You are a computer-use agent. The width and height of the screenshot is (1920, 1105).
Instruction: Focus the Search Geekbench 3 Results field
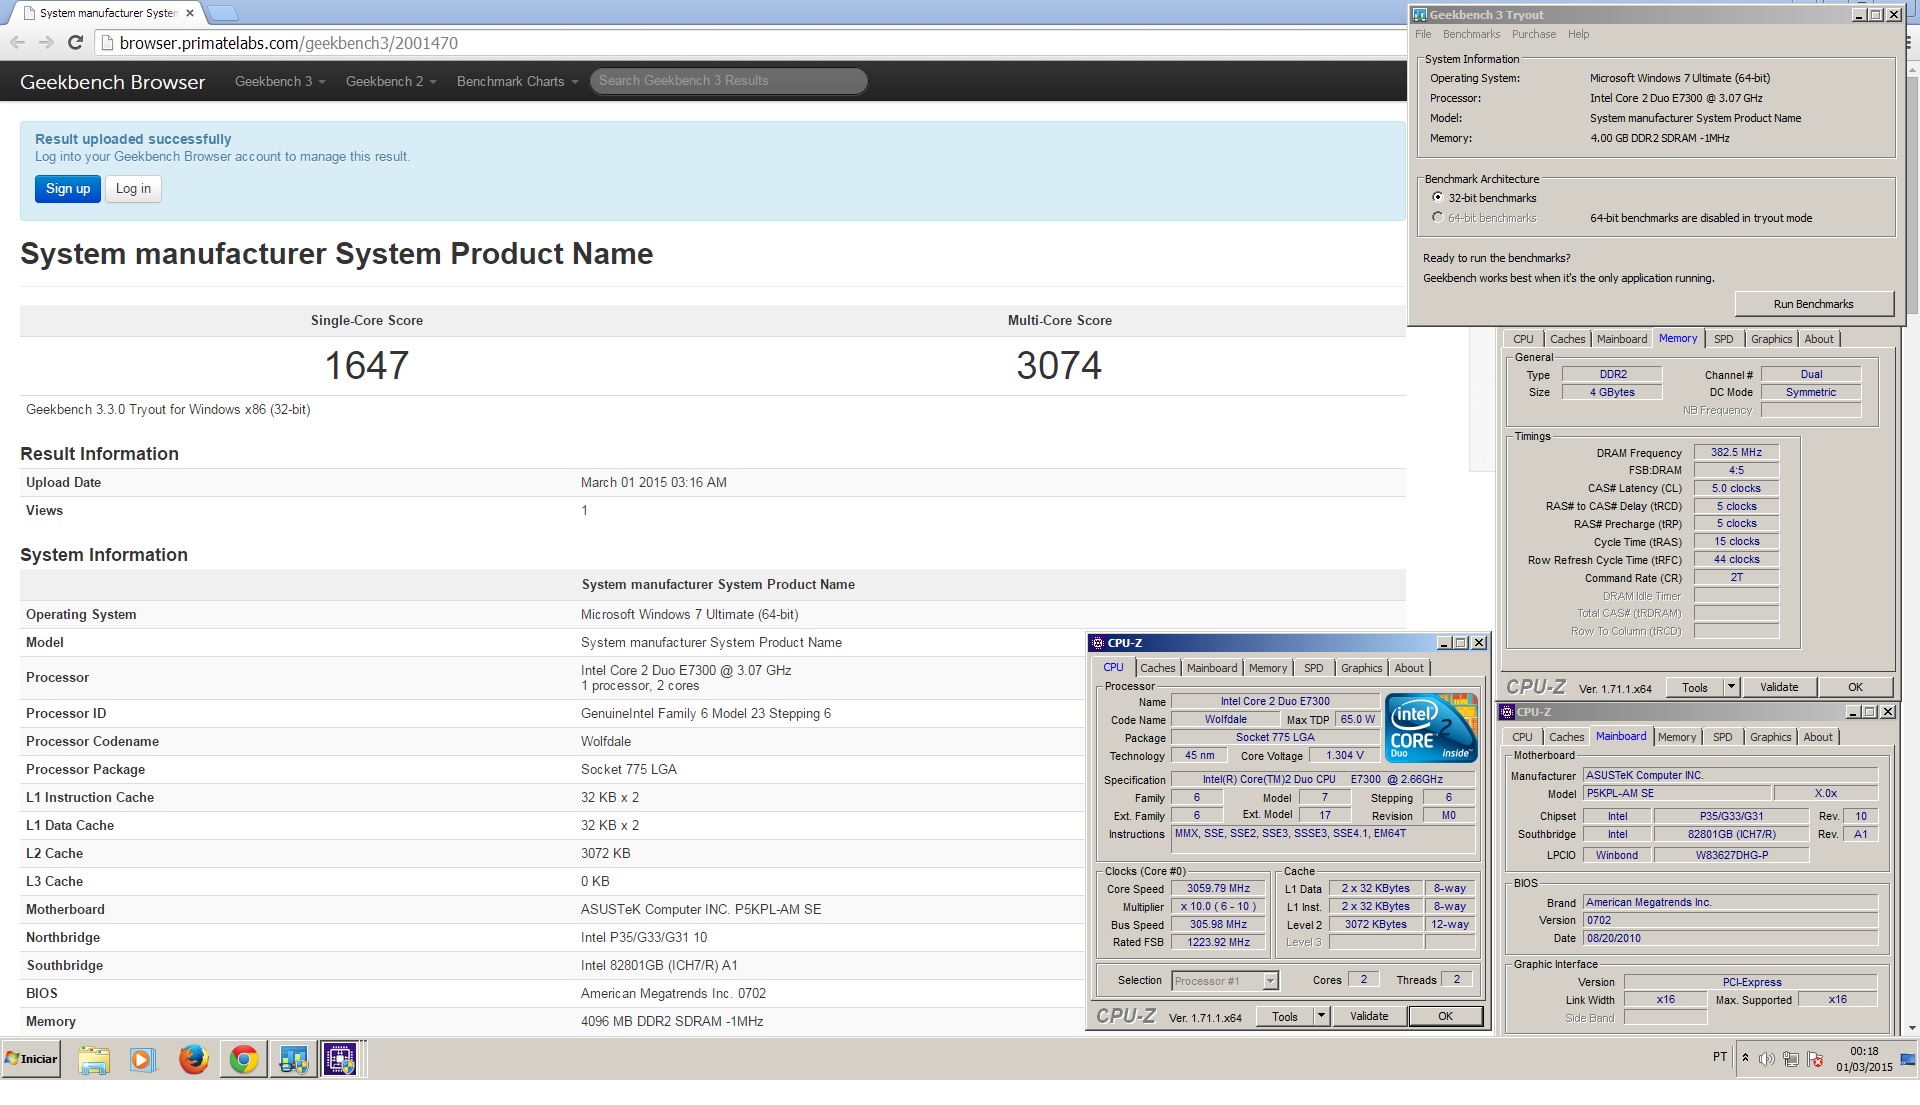(728, 81)
